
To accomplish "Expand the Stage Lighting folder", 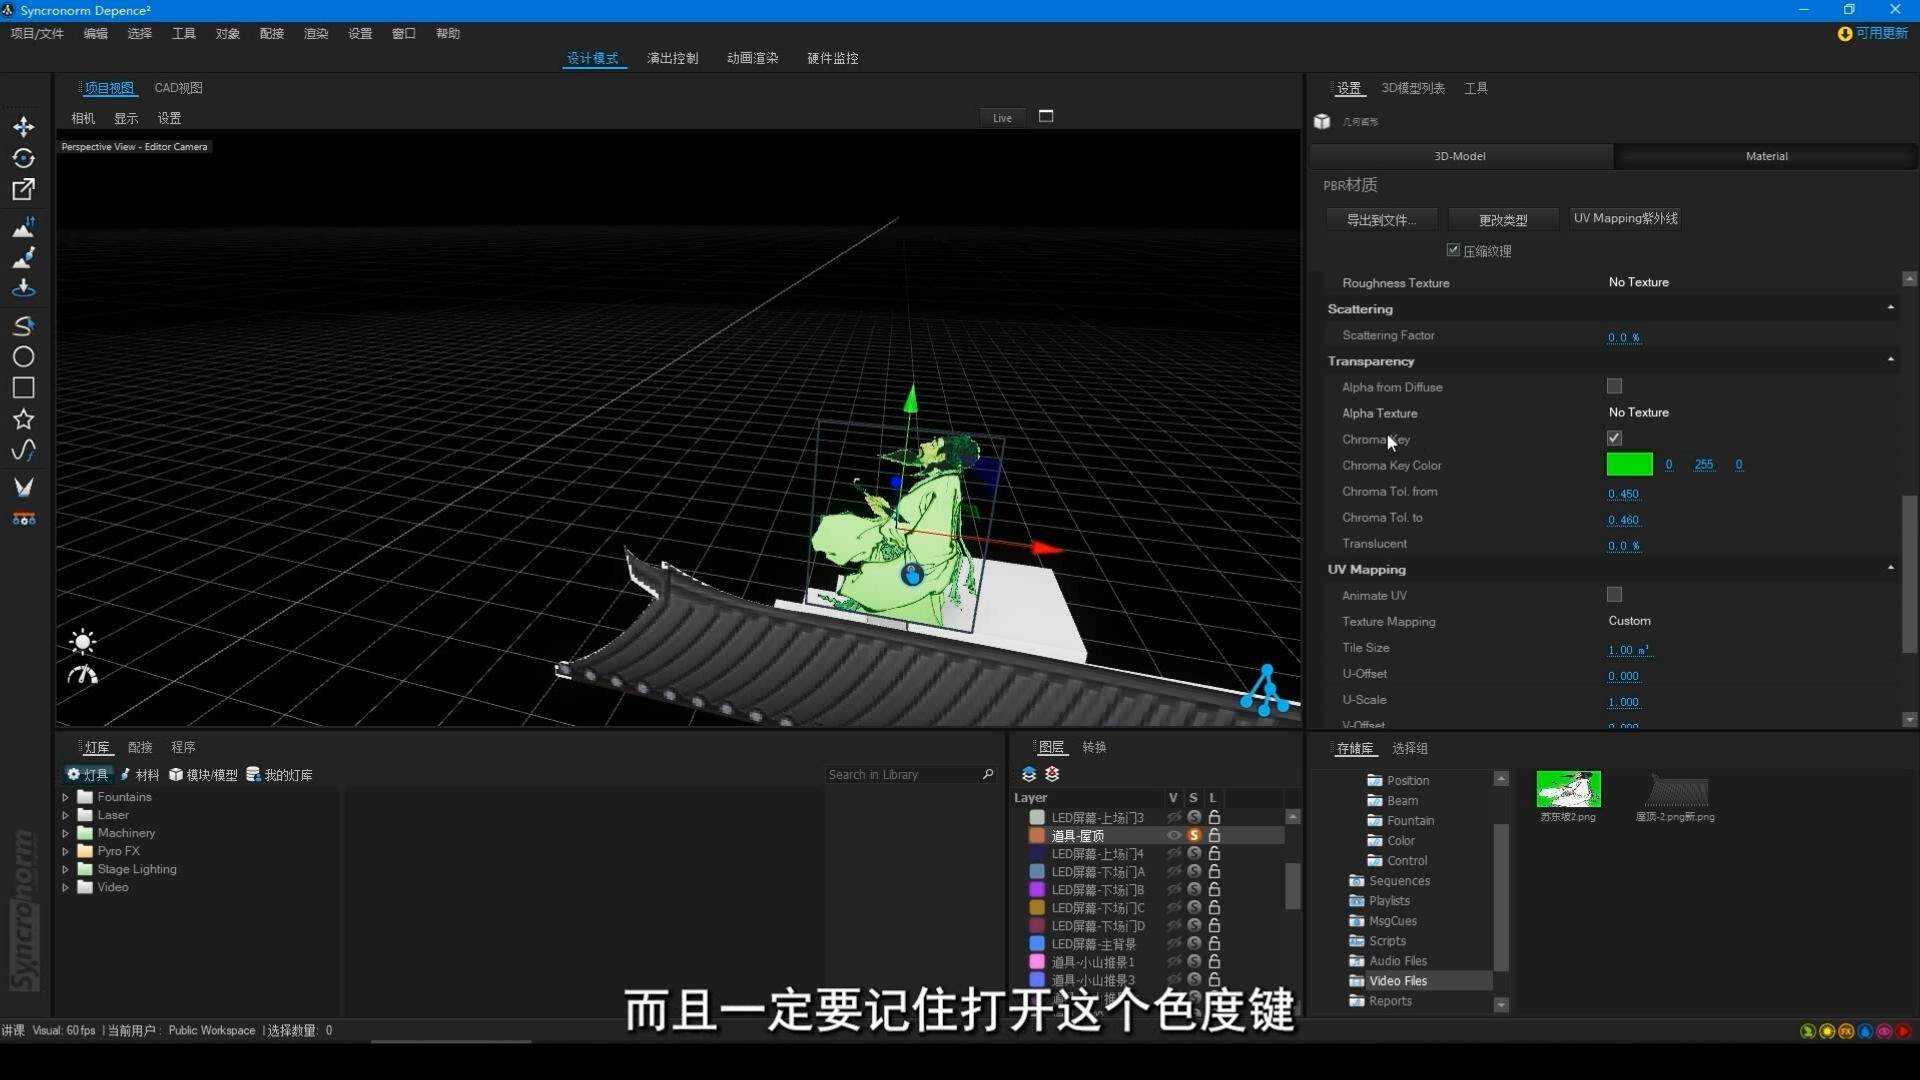I will pos(66,869).
